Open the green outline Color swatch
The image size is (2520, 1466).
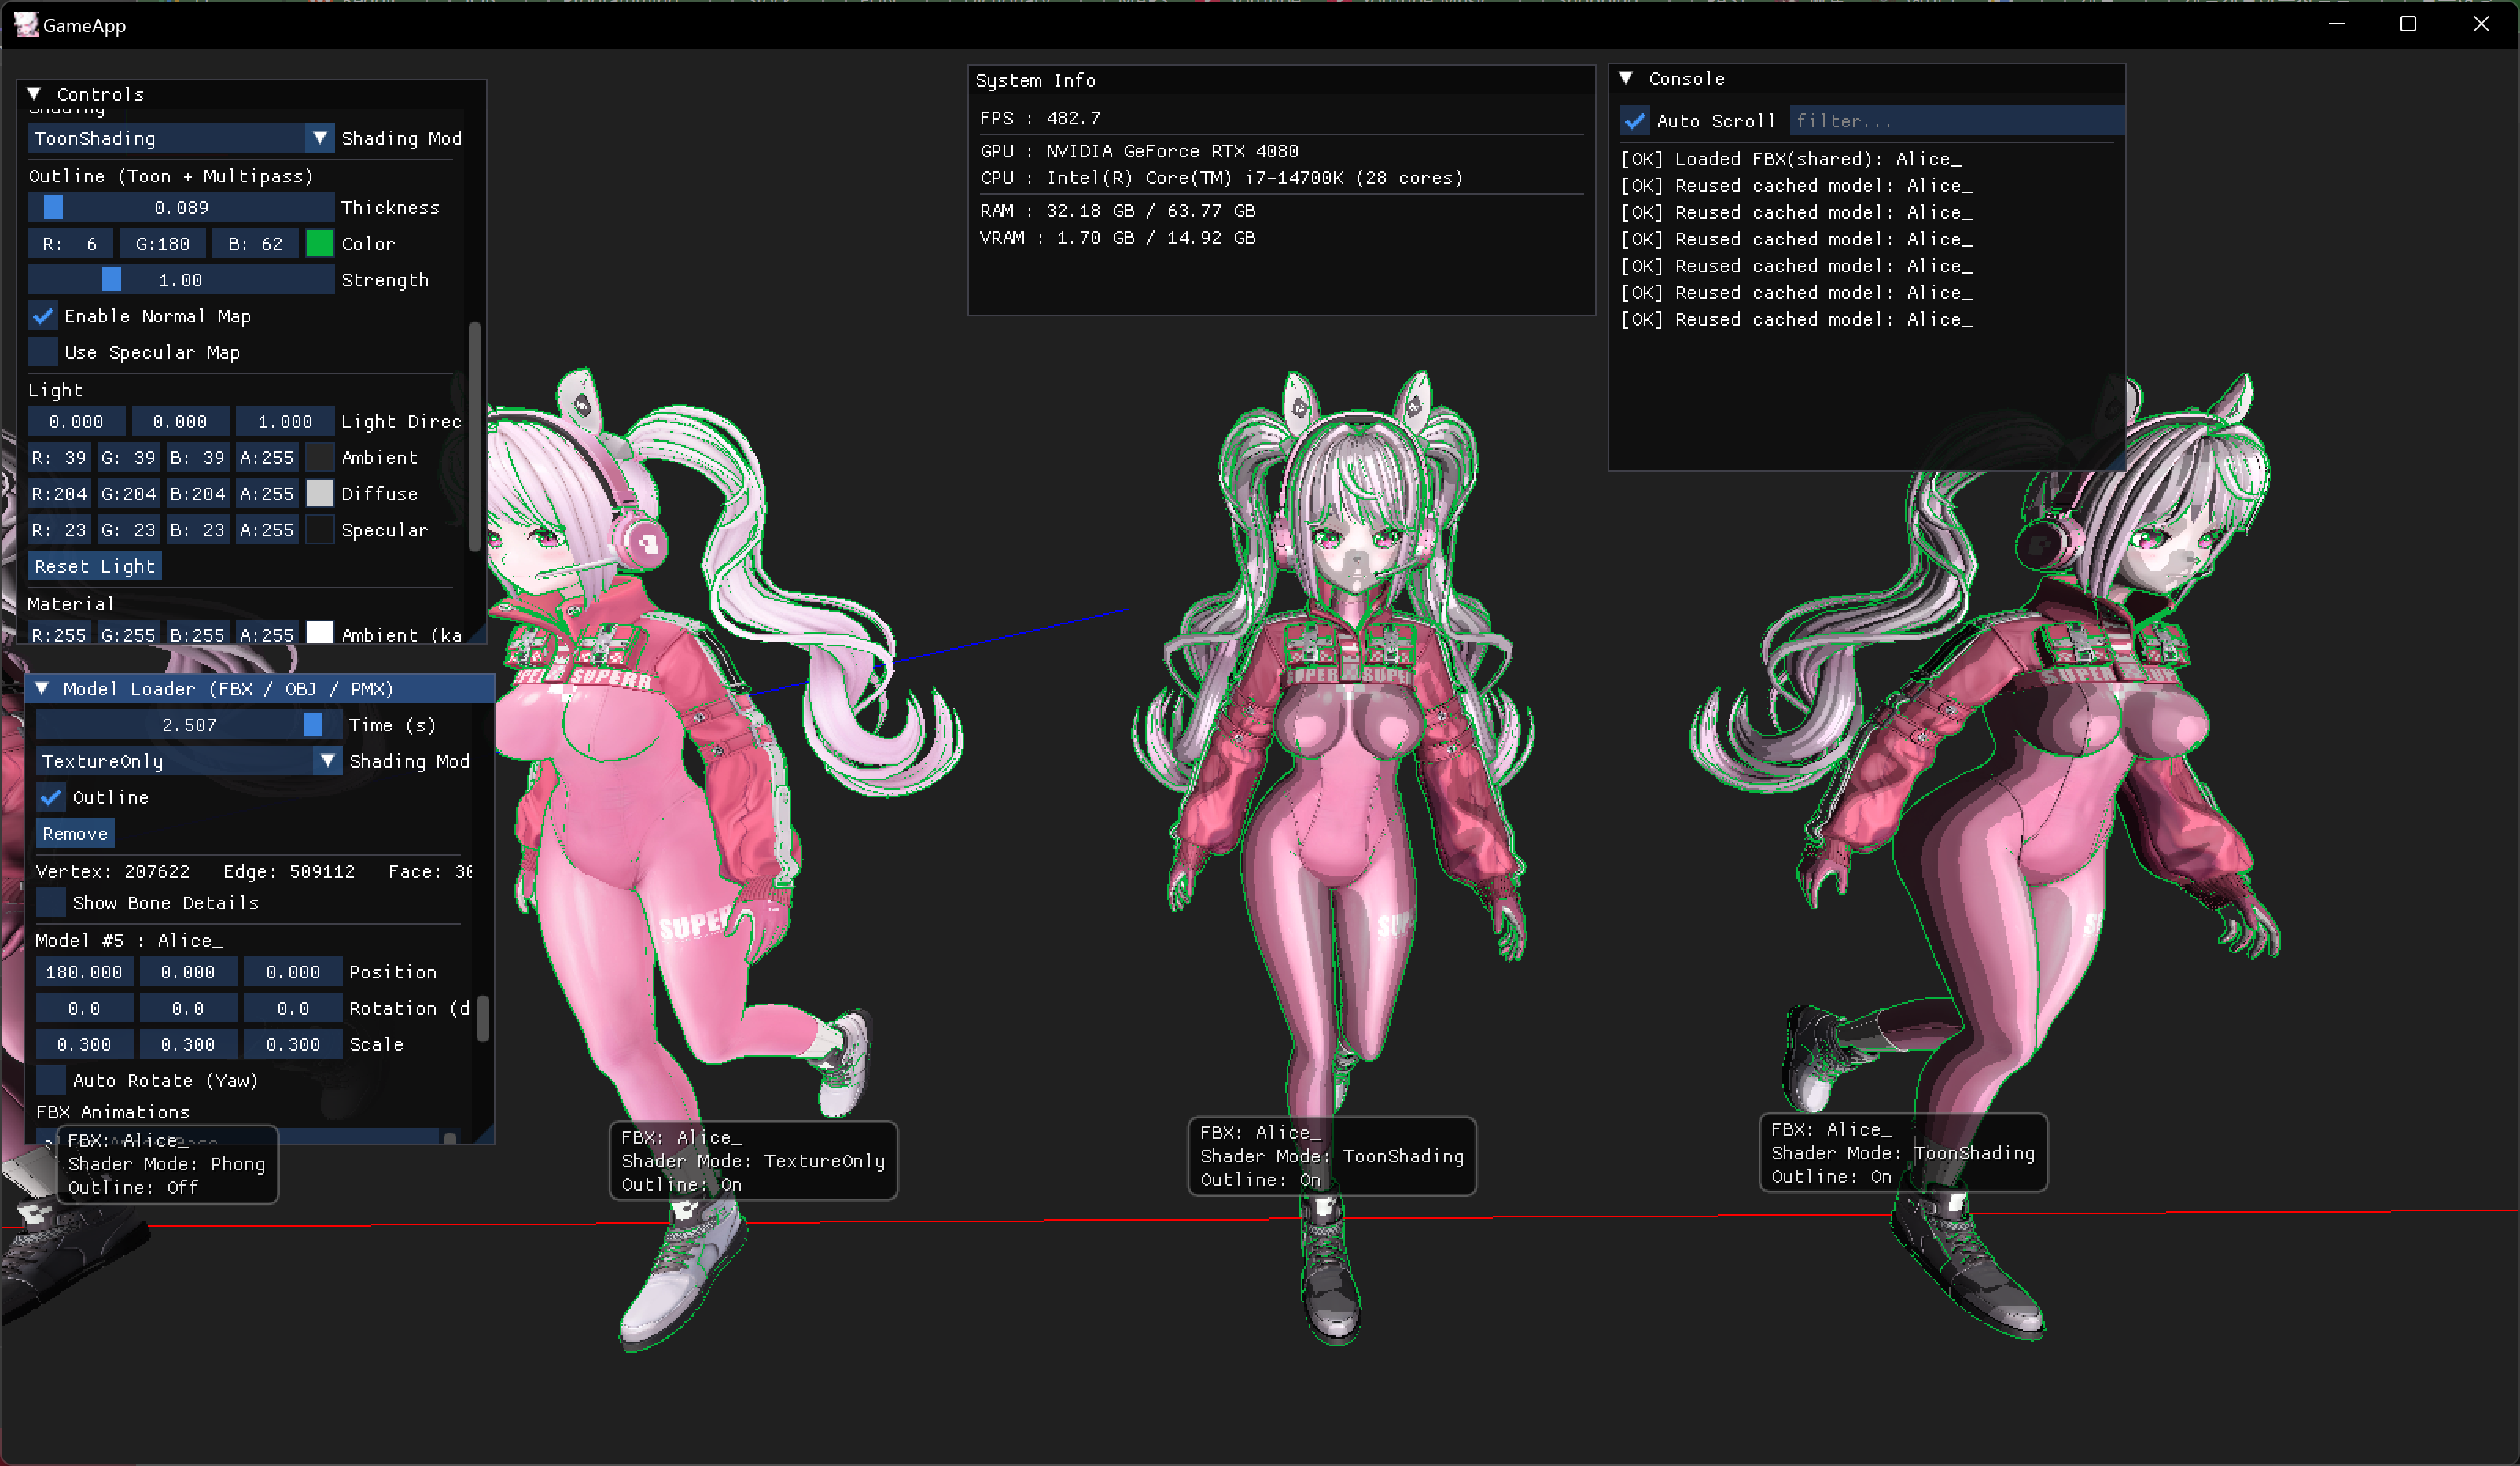319,243
